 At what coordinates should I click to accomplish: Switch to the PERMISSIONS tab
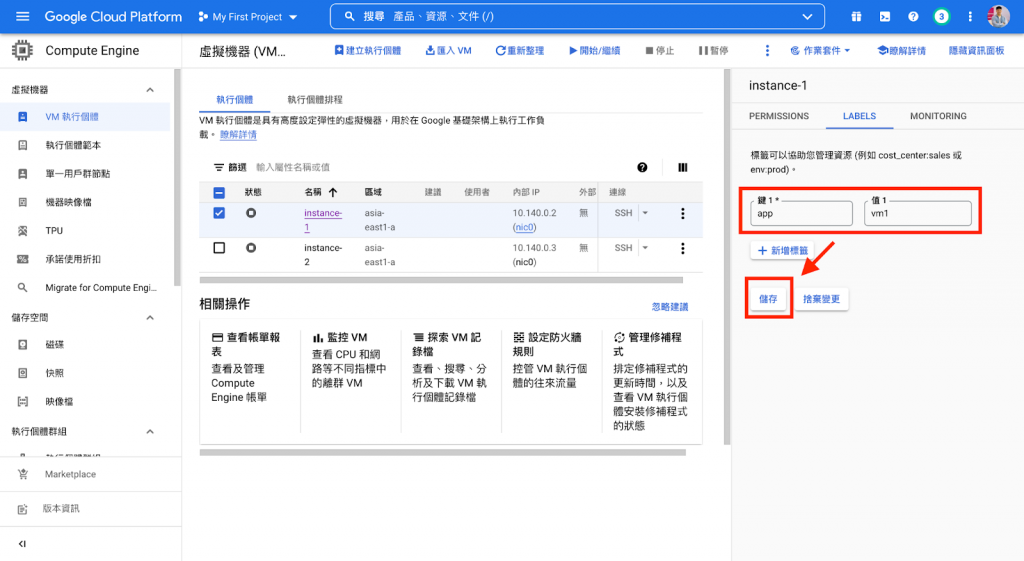[x=778, y=116]
